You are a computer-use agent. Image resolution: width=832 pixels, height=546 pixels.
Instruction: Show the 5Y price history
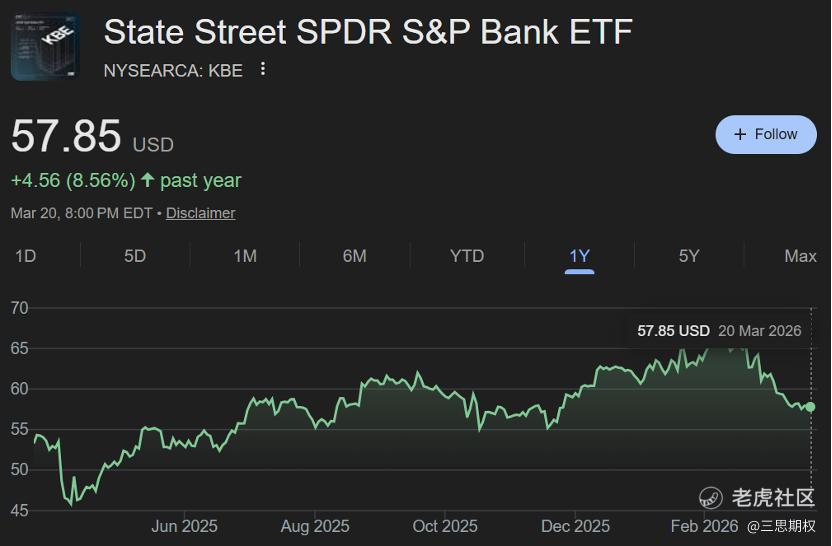coord(689,256)
